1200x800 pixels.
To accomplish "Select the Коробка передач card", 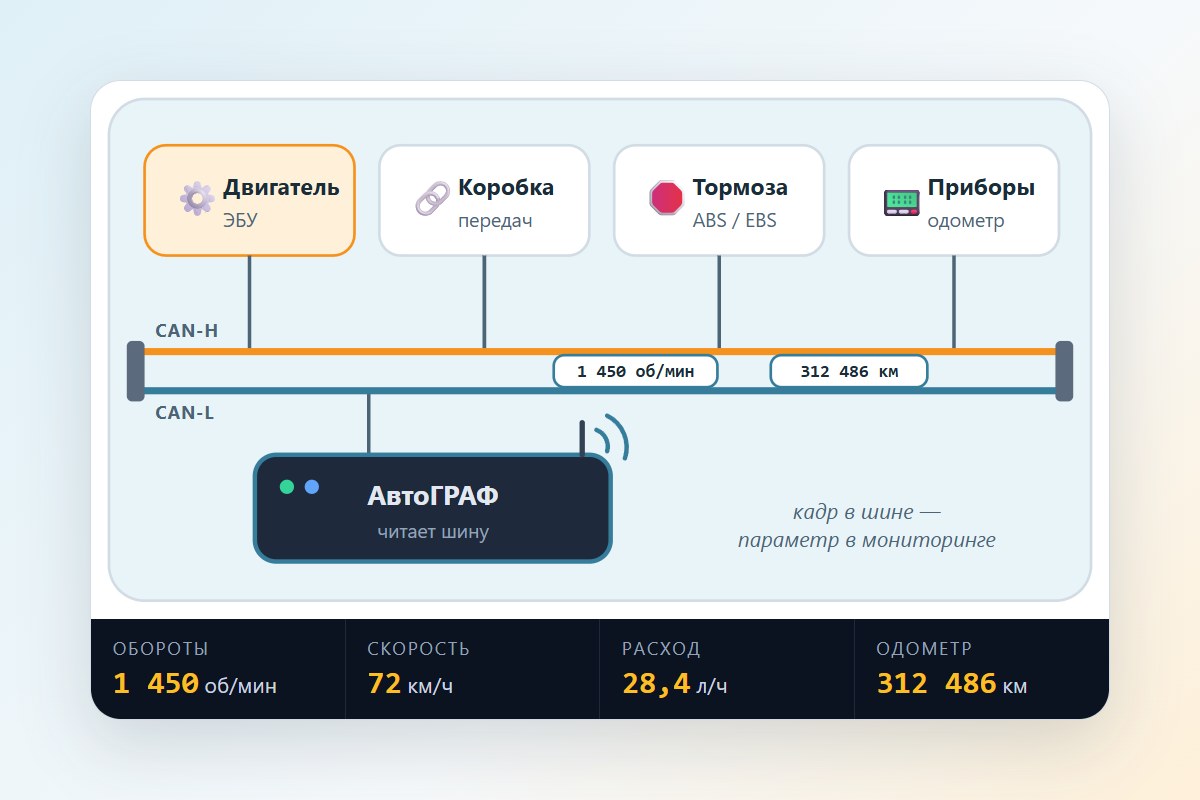I will 484,200.
